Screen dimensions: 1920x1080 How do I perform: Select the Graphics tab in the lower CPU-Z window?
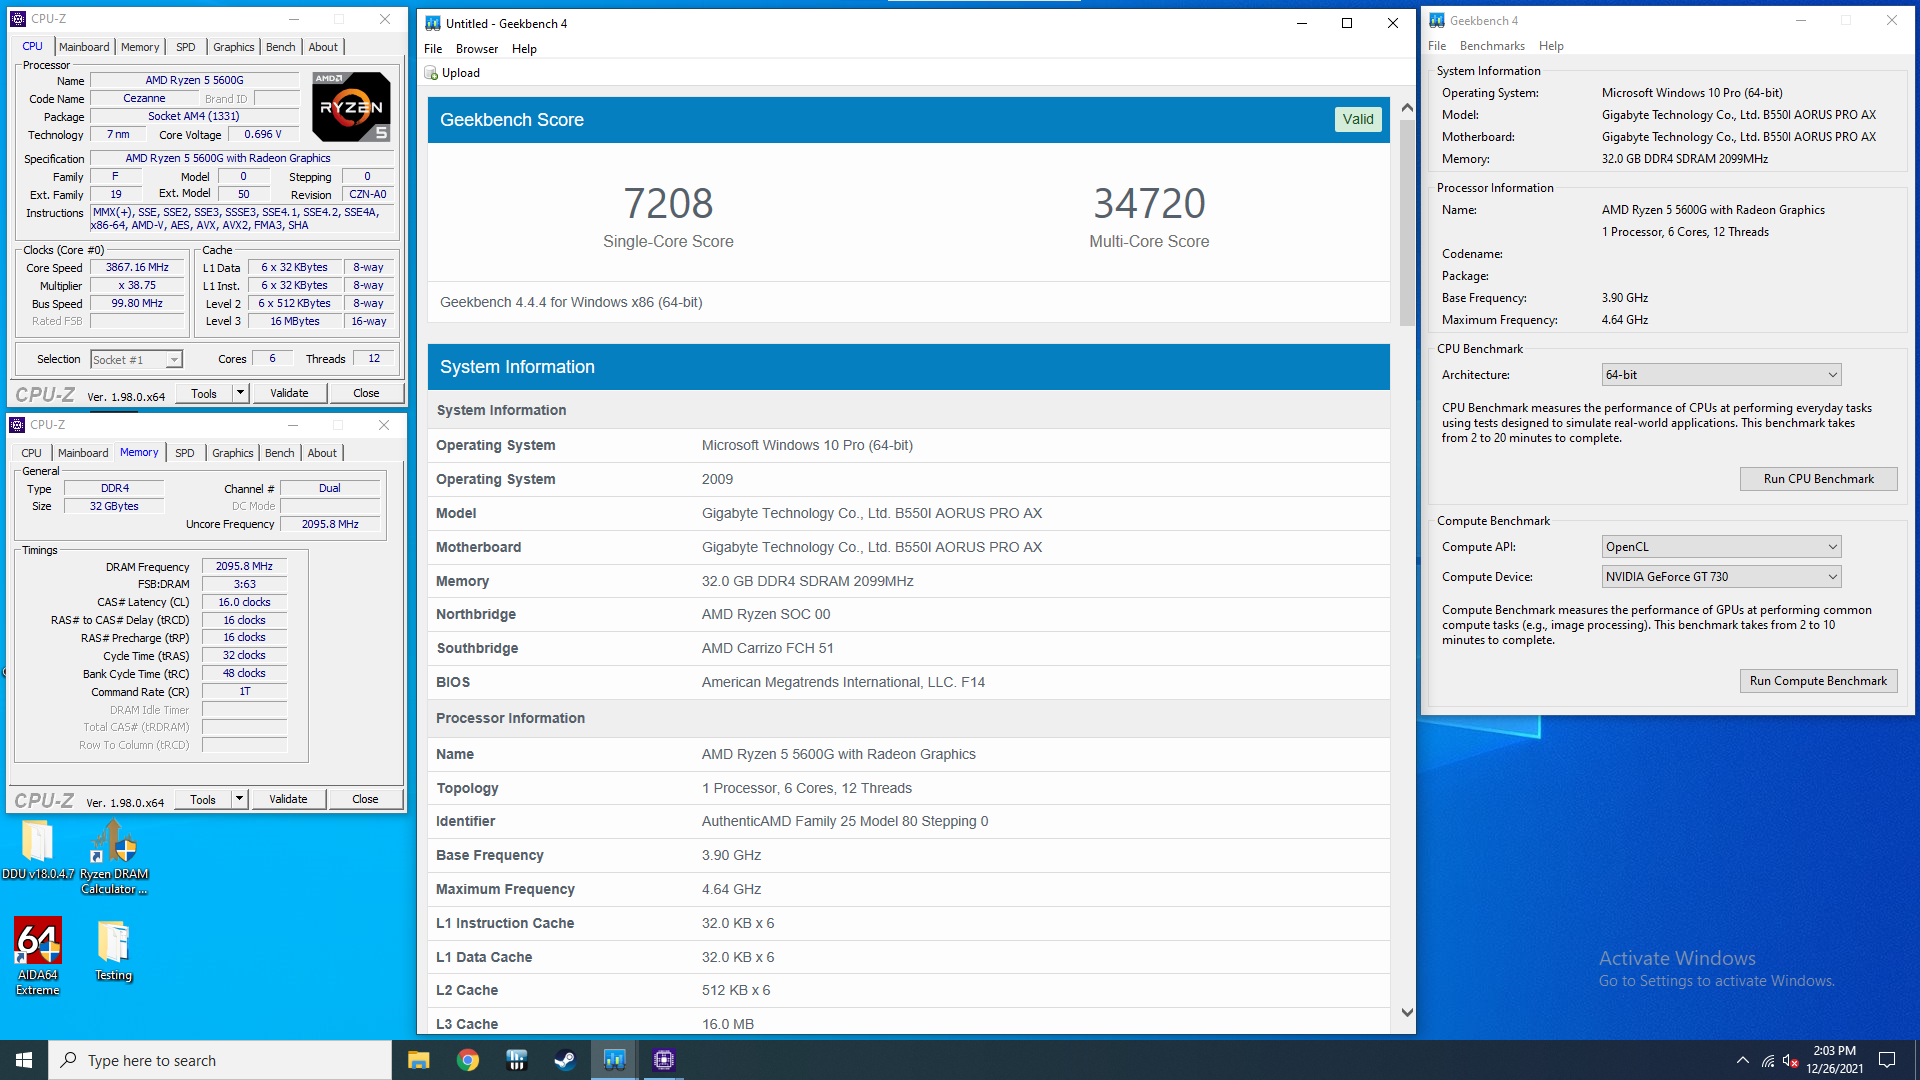pos(233,453)
